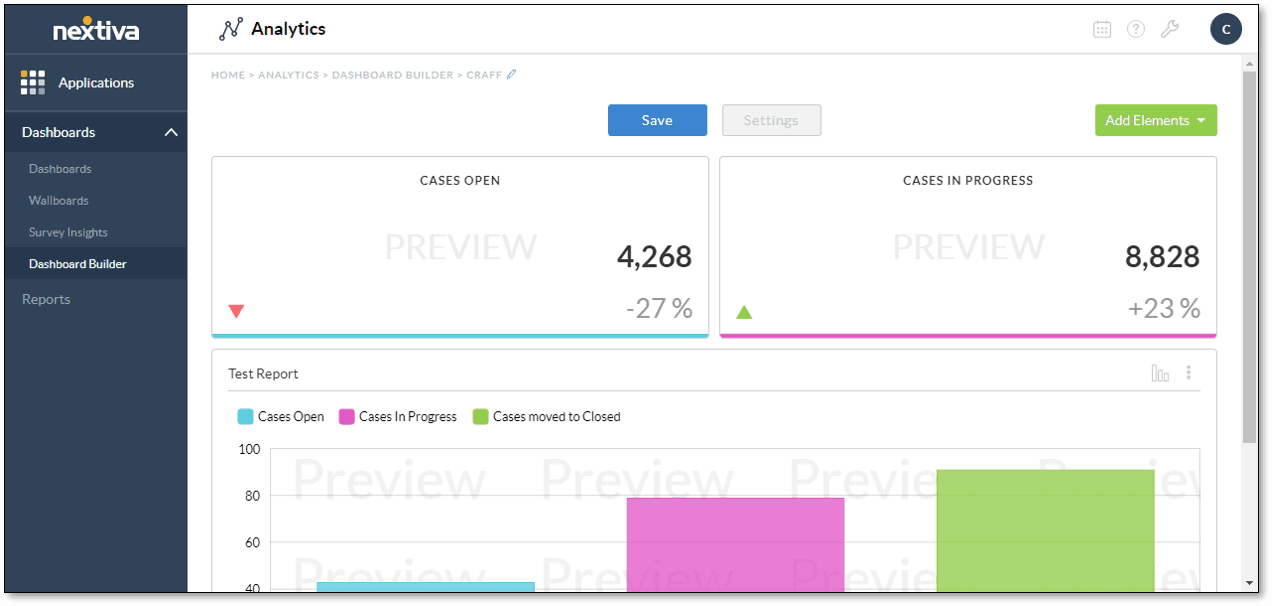Click the green Cases moved to Closed bar
The height and width of the screenshot is (606, 1272).
[x=1046, y=531]
